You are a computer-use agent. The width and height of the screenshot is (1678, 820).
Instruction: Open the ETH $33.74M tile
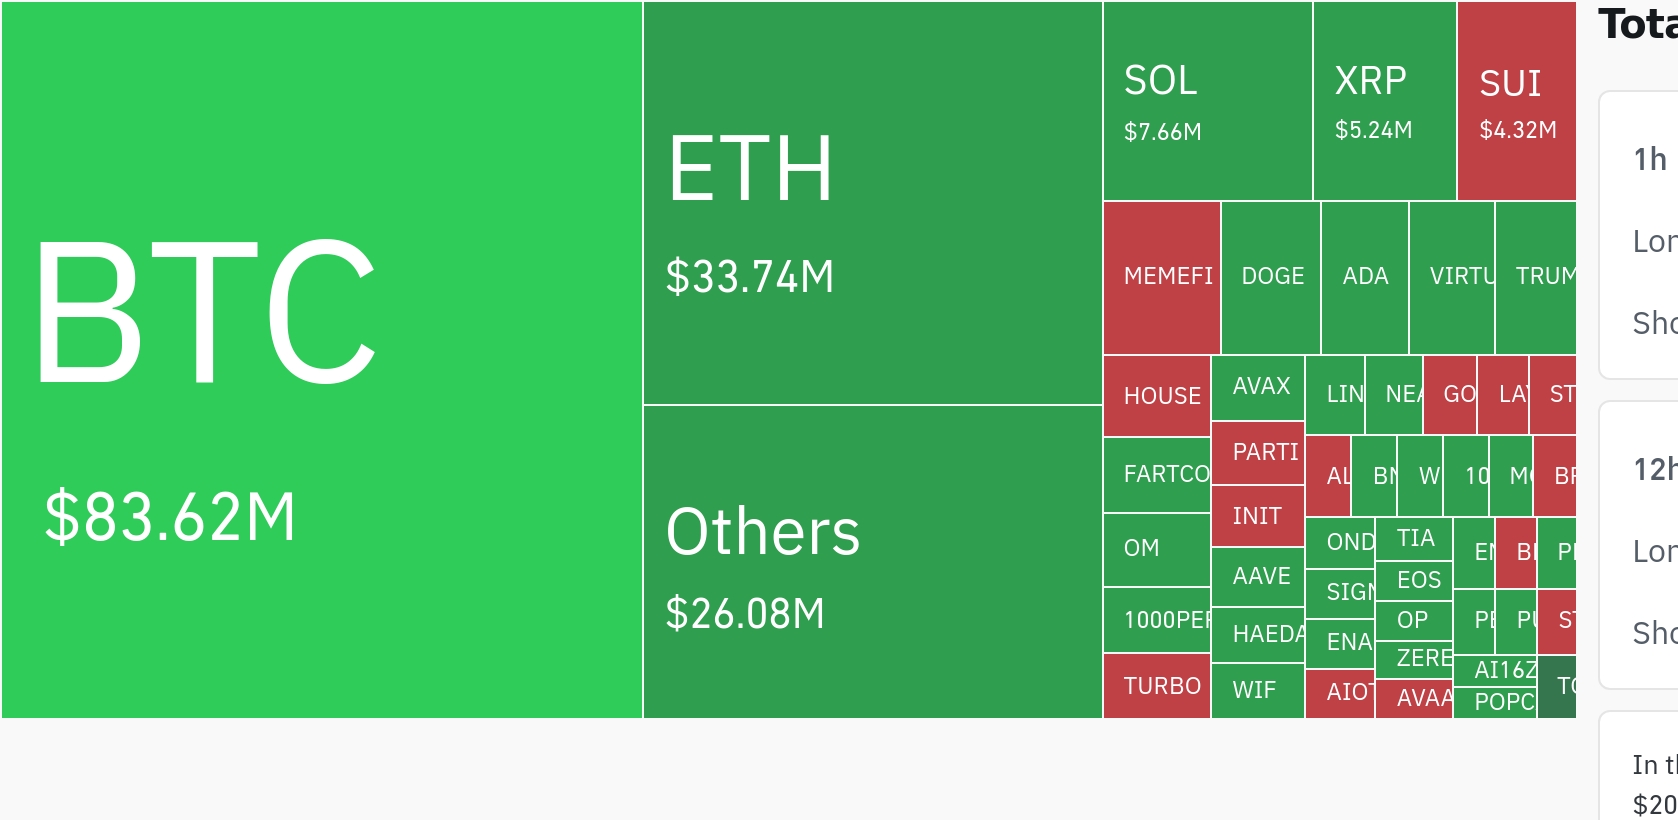pos(873,203)
